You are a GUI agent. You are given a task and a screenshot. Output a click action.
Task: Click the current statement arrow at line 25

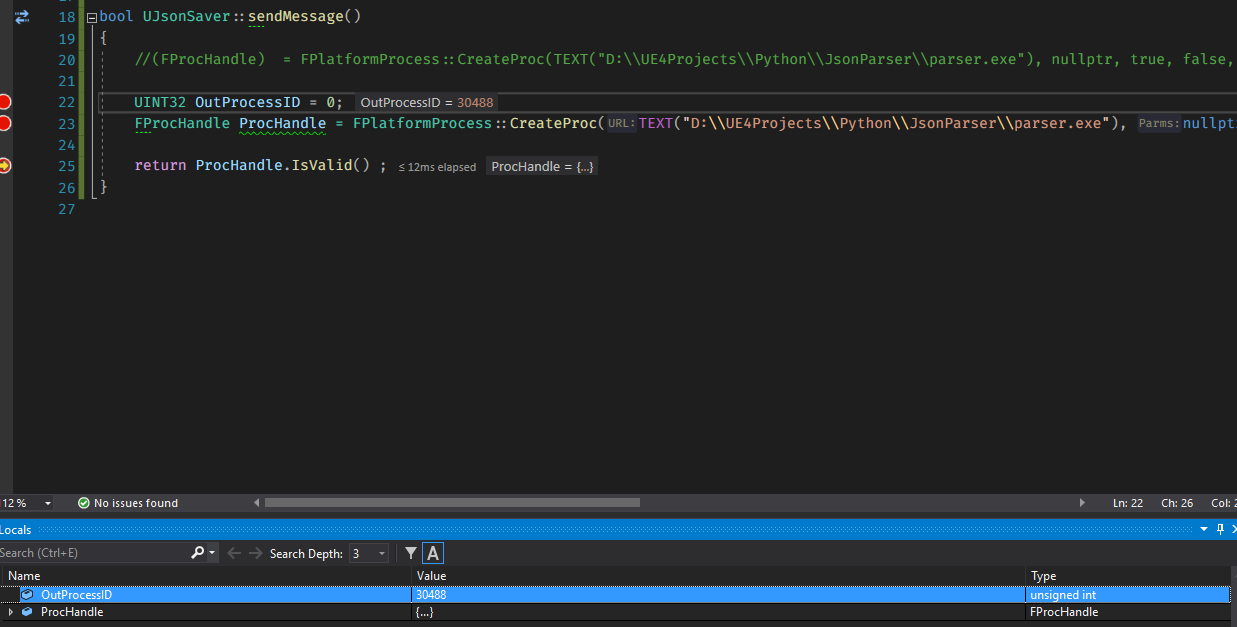click(4, 166)
